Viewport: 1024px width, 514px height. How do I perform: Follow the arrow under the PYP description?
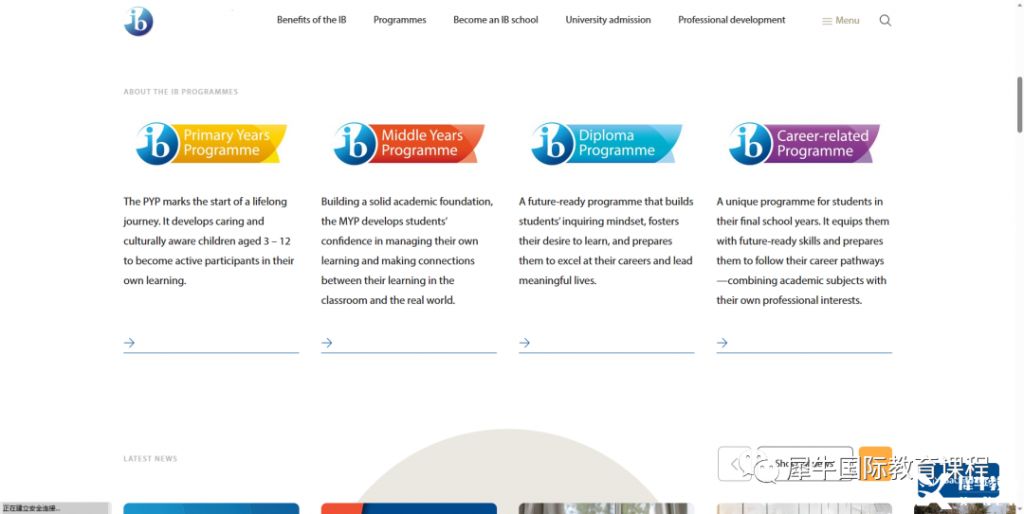[129, 343]
